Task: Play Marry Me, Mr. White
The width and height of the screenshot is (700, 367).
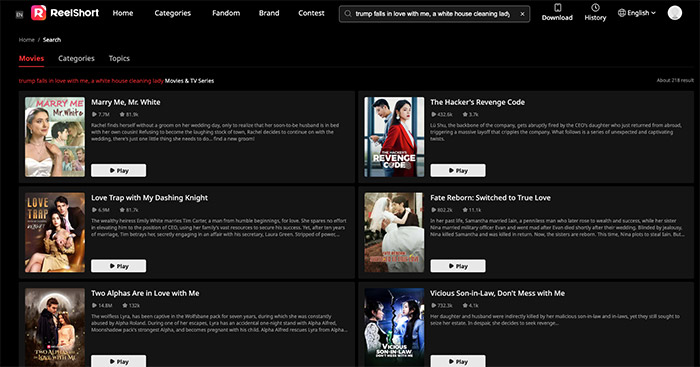Action: pyautogui.click(x=118, y=171)
